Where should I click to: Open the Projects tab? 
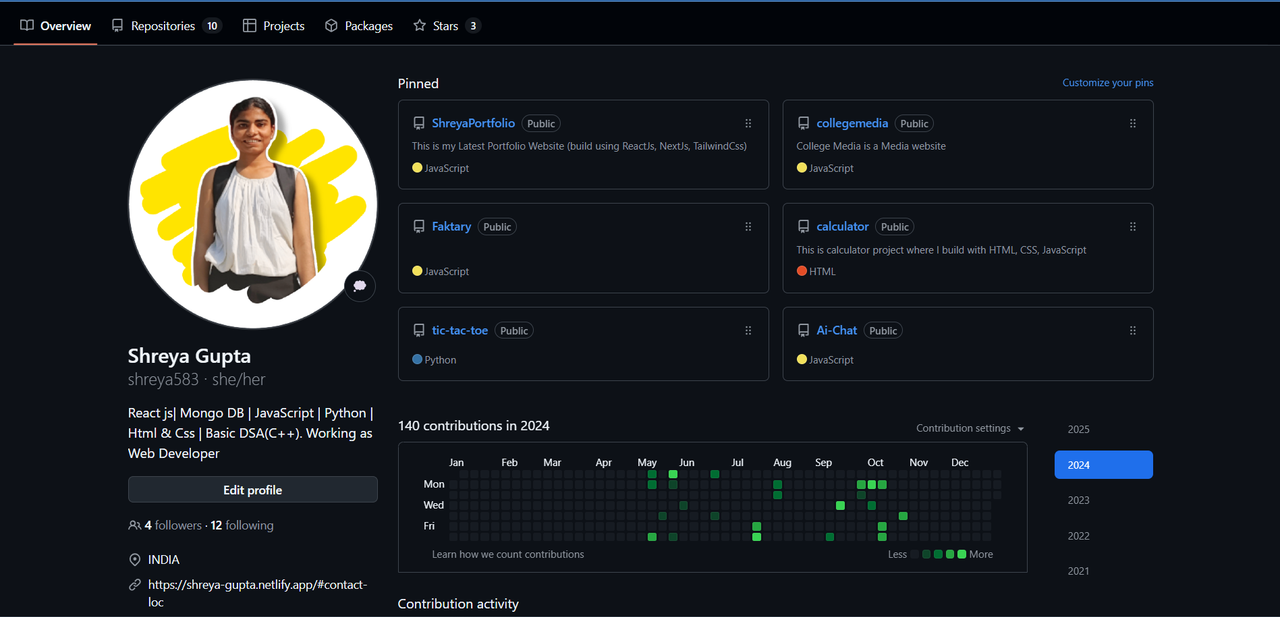click(274, 26)
